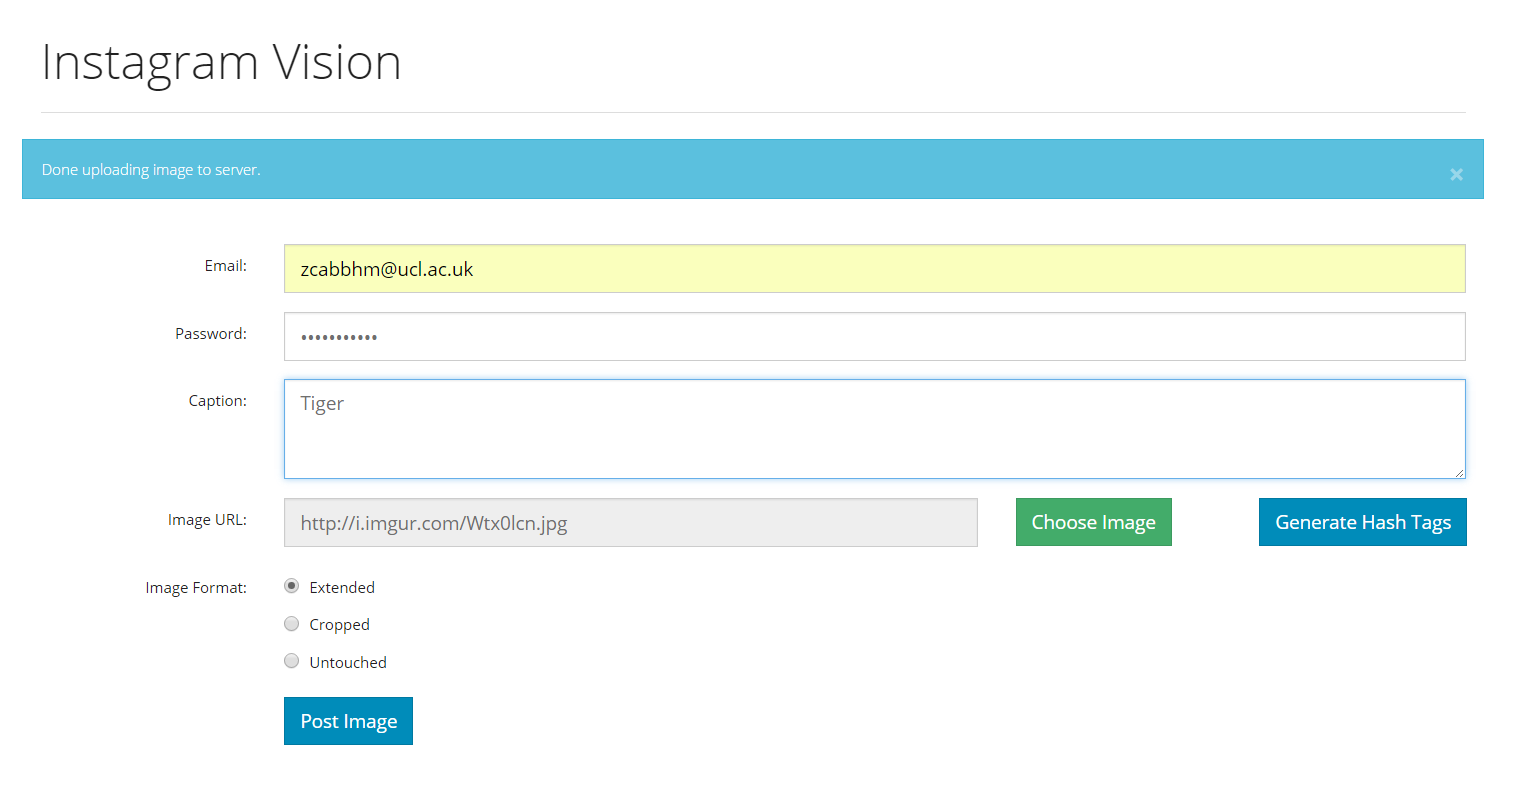Viewport: 1535px width, 785px height.
Task: Click the 'Password:' field label
Action: pos(211,334)
